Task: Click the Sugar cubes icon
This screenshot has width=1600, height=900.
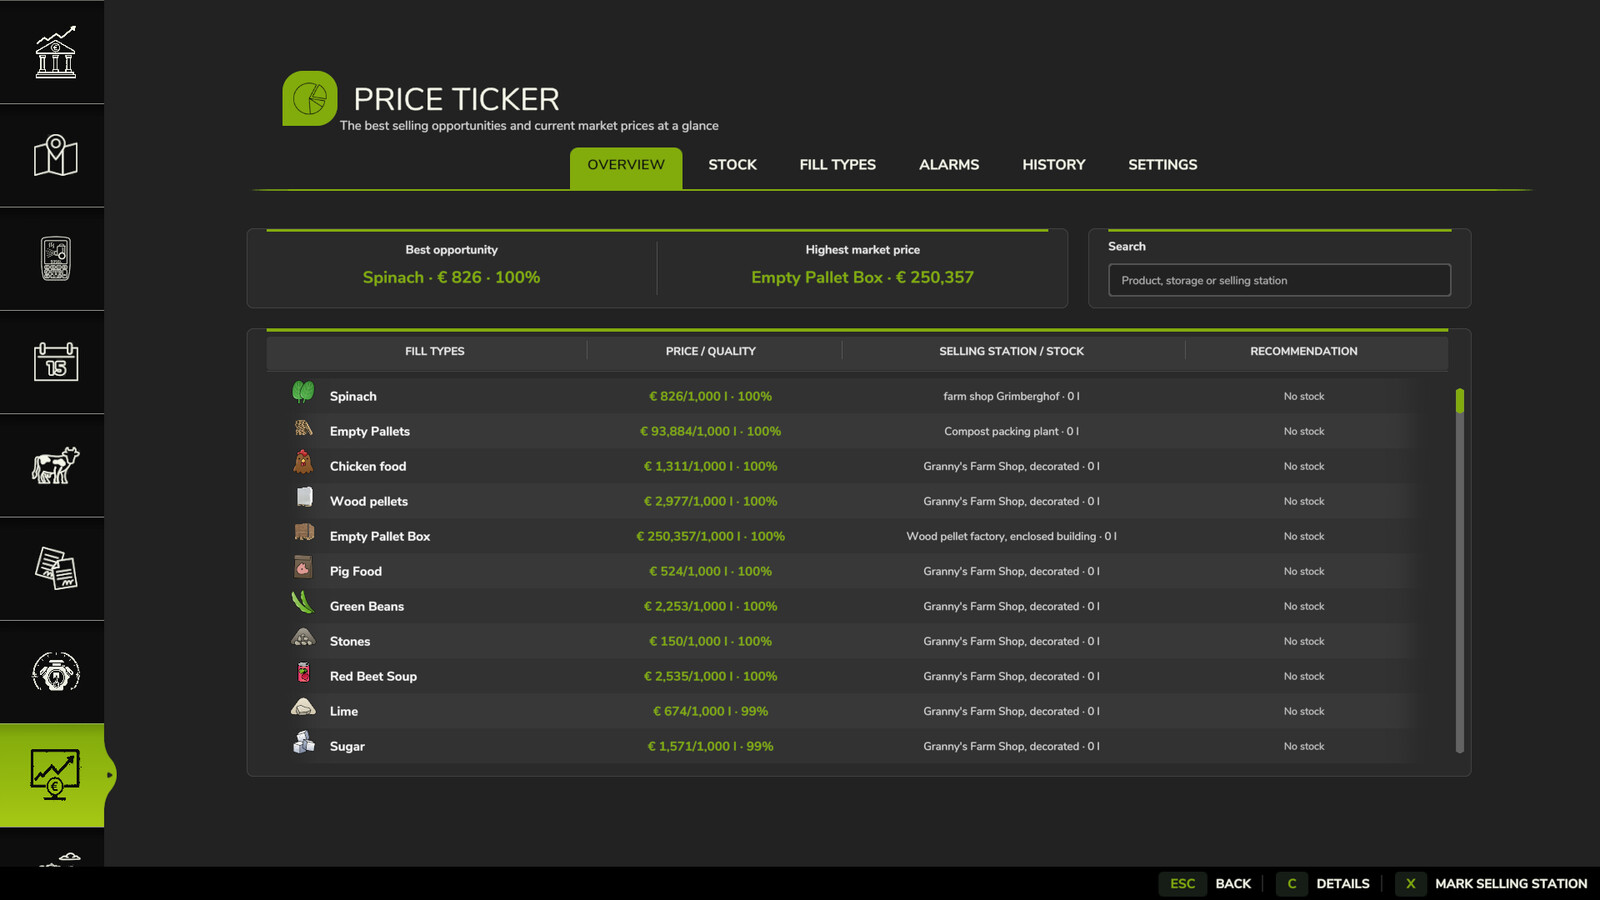Action: (303, 742)
